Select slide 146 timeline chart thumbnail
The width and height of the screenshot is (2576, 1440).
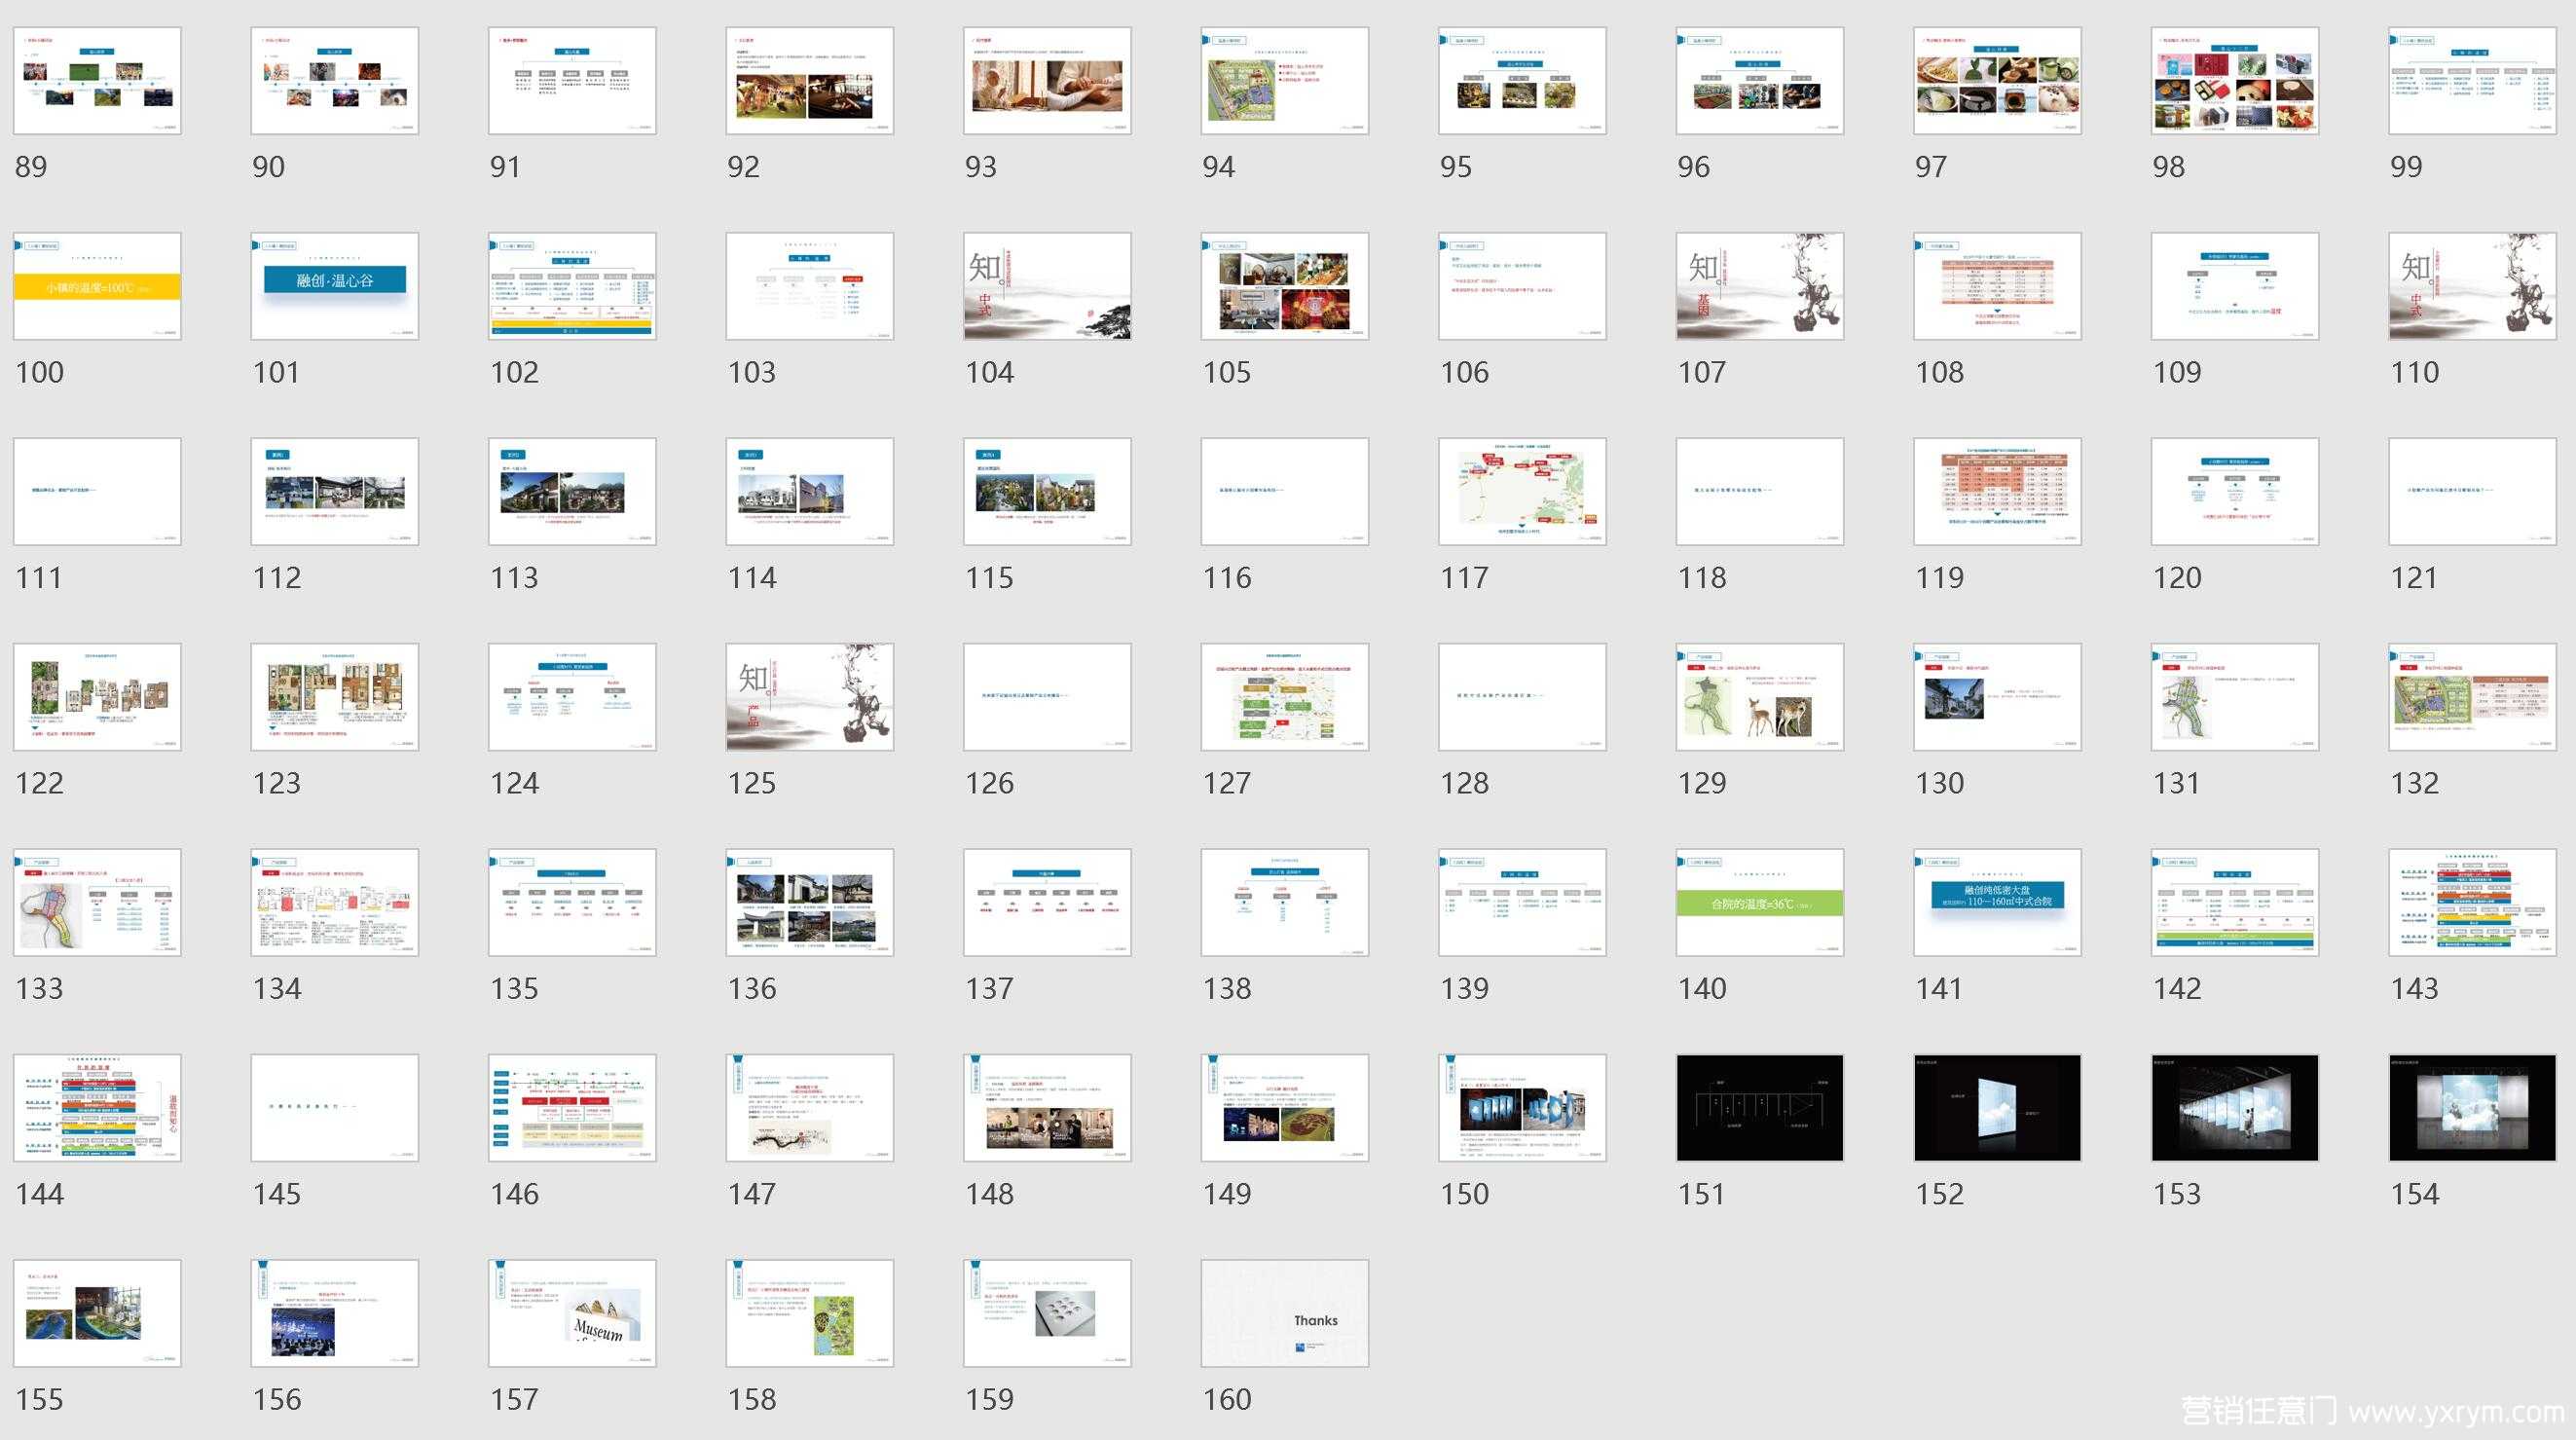(572, 1108)
